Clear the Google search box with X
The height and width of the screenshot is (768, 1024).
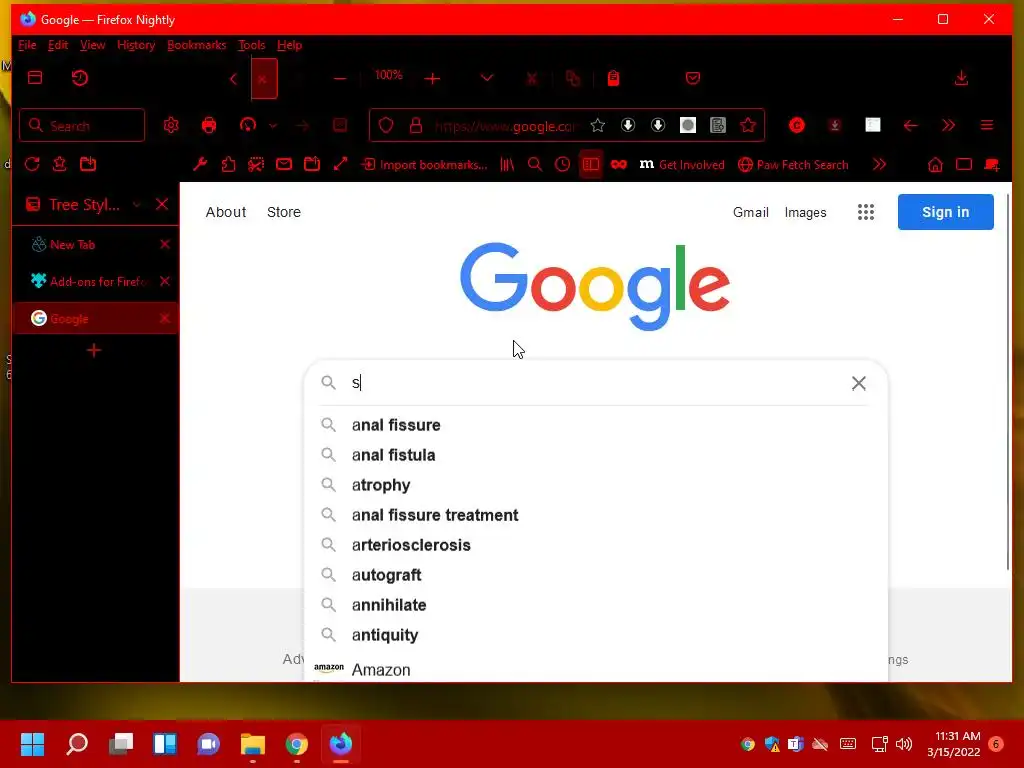click(x=859, y=383)
